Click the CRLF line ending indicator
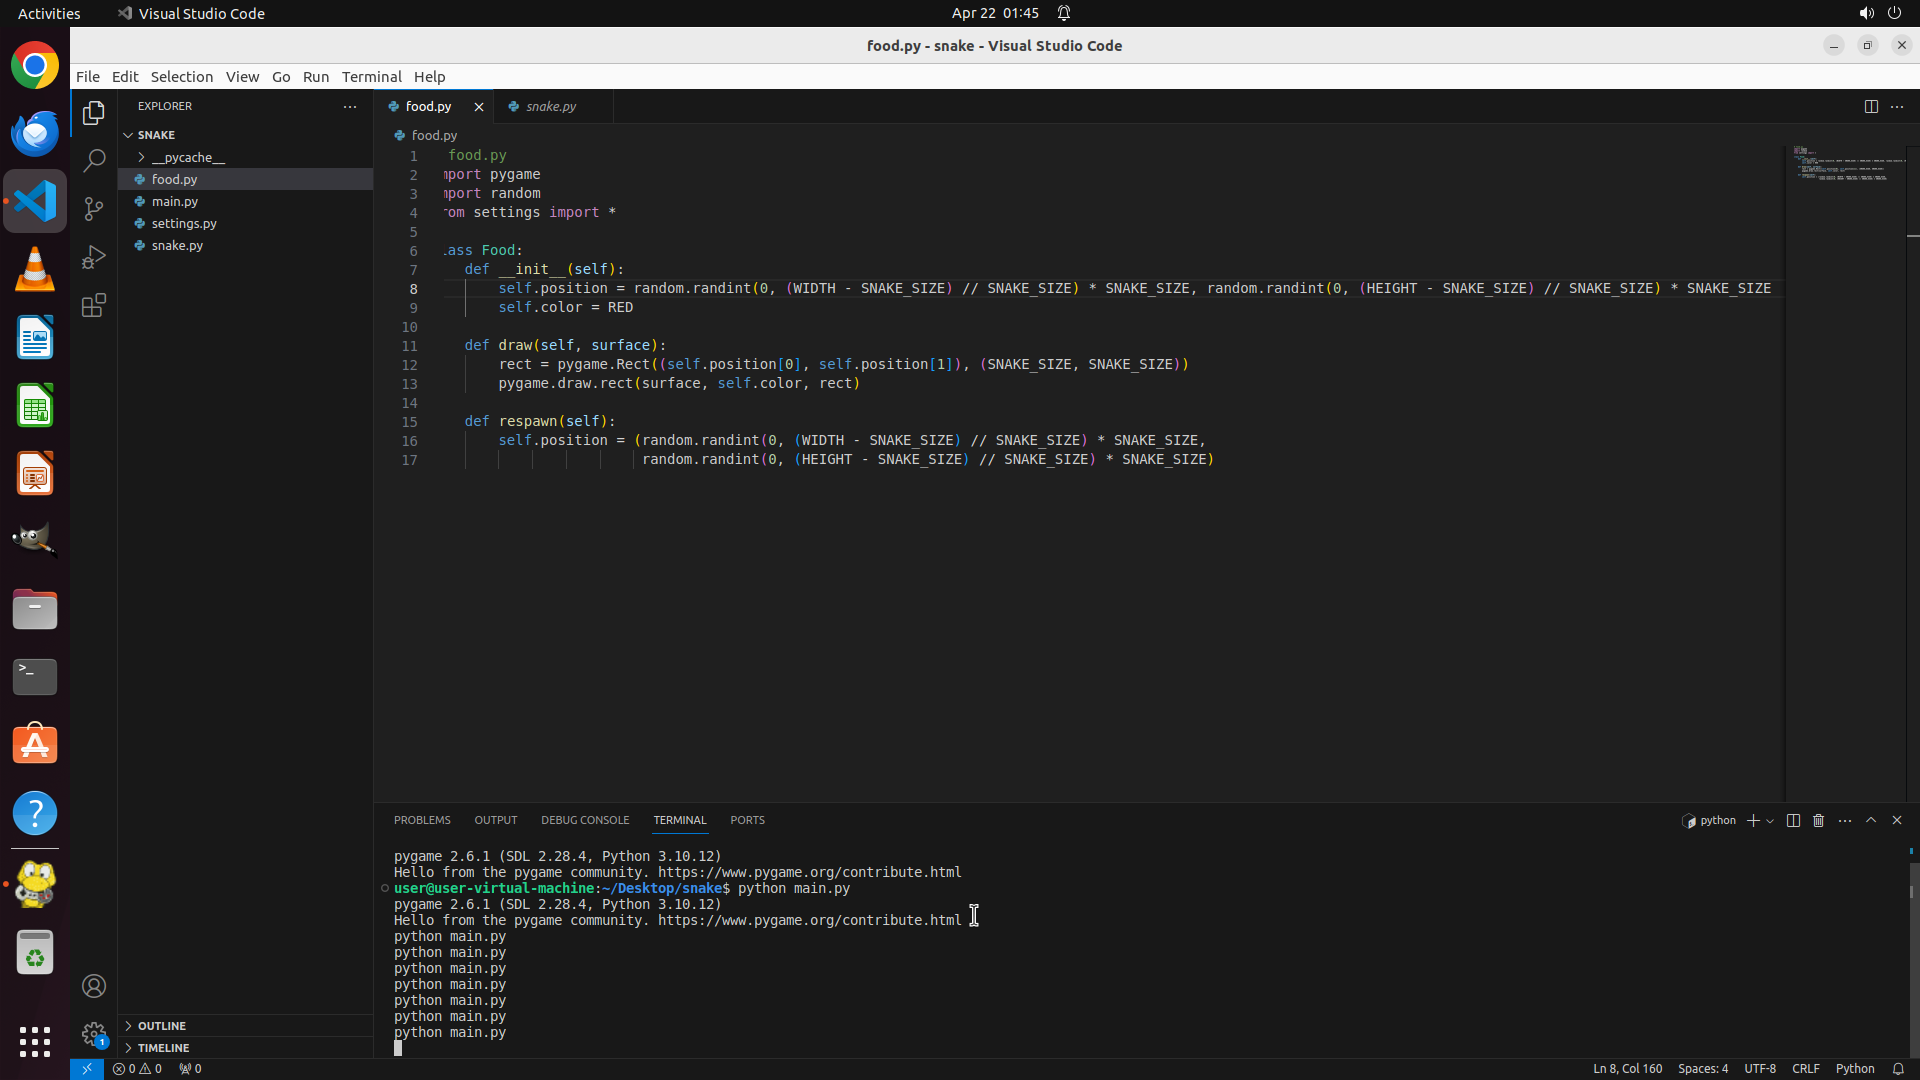Screen dimensions: 1920x1080 [x=1805, y=1068]
